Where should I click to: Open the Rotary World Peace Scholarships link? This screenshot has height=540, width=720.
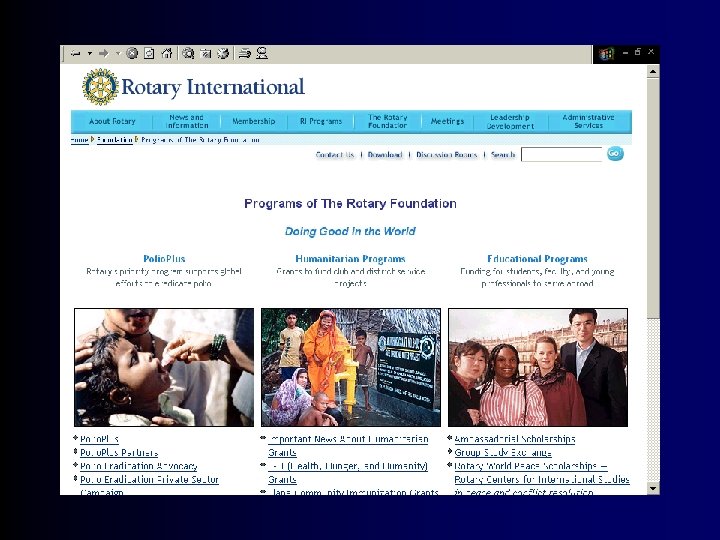point(542,479)
